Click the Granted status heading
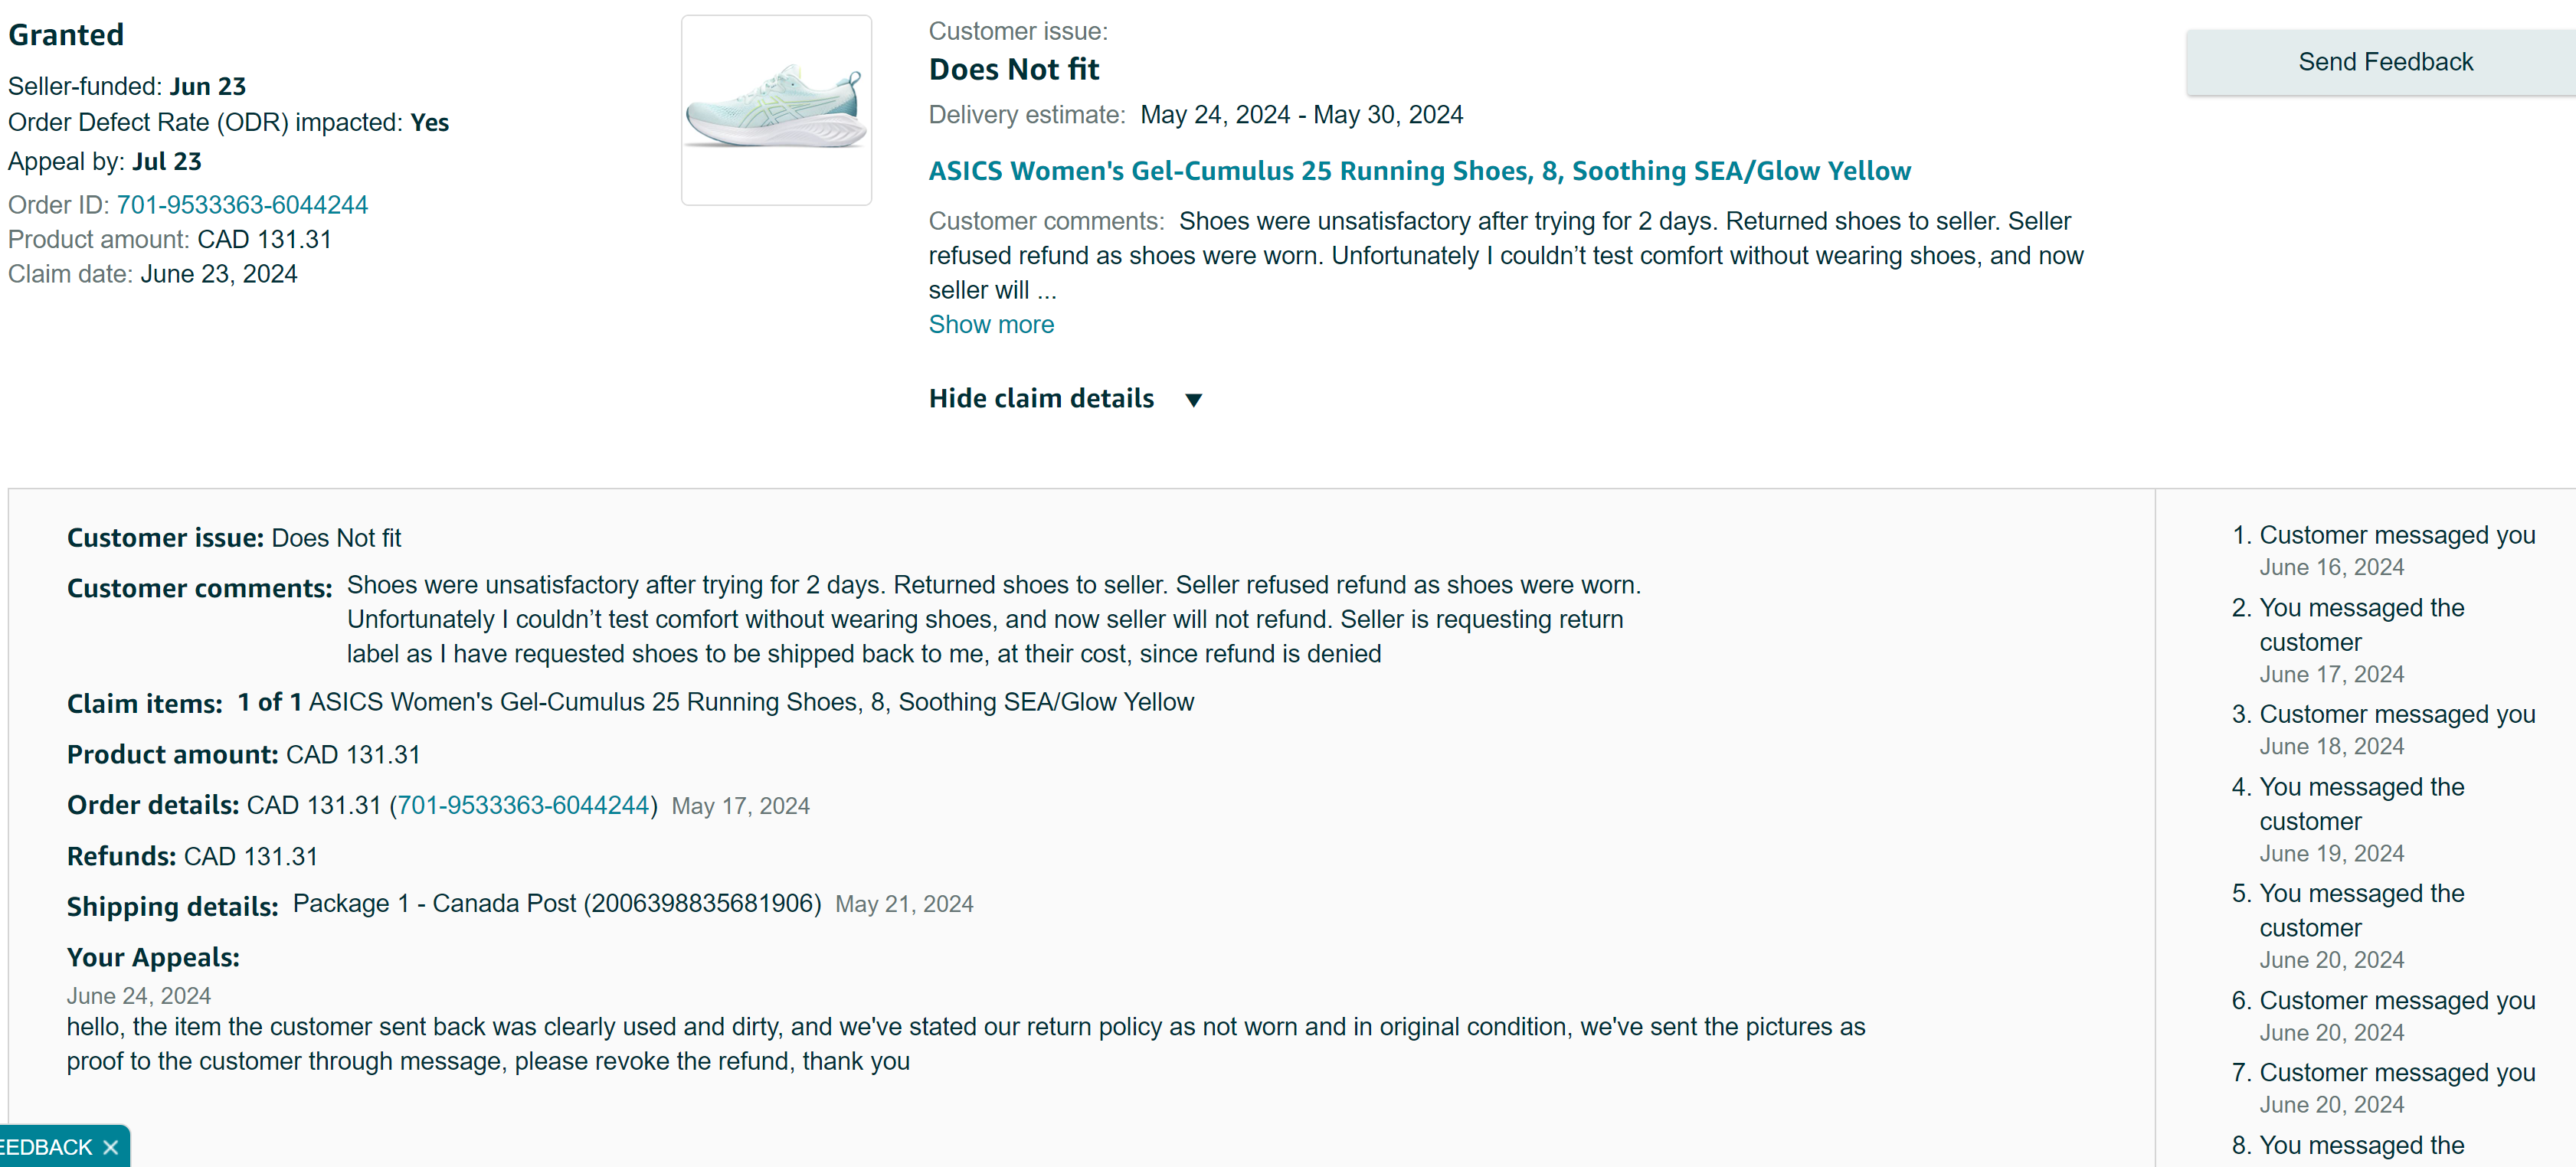The height and width of the screenshot is (1167, 2576). point(66,35)
